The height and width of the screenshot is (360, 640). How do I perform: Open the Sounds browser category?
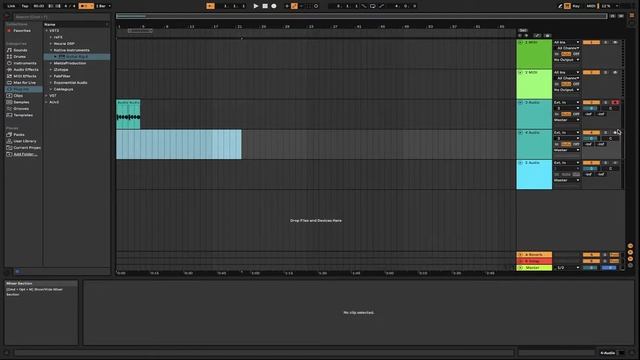point(20,50)
